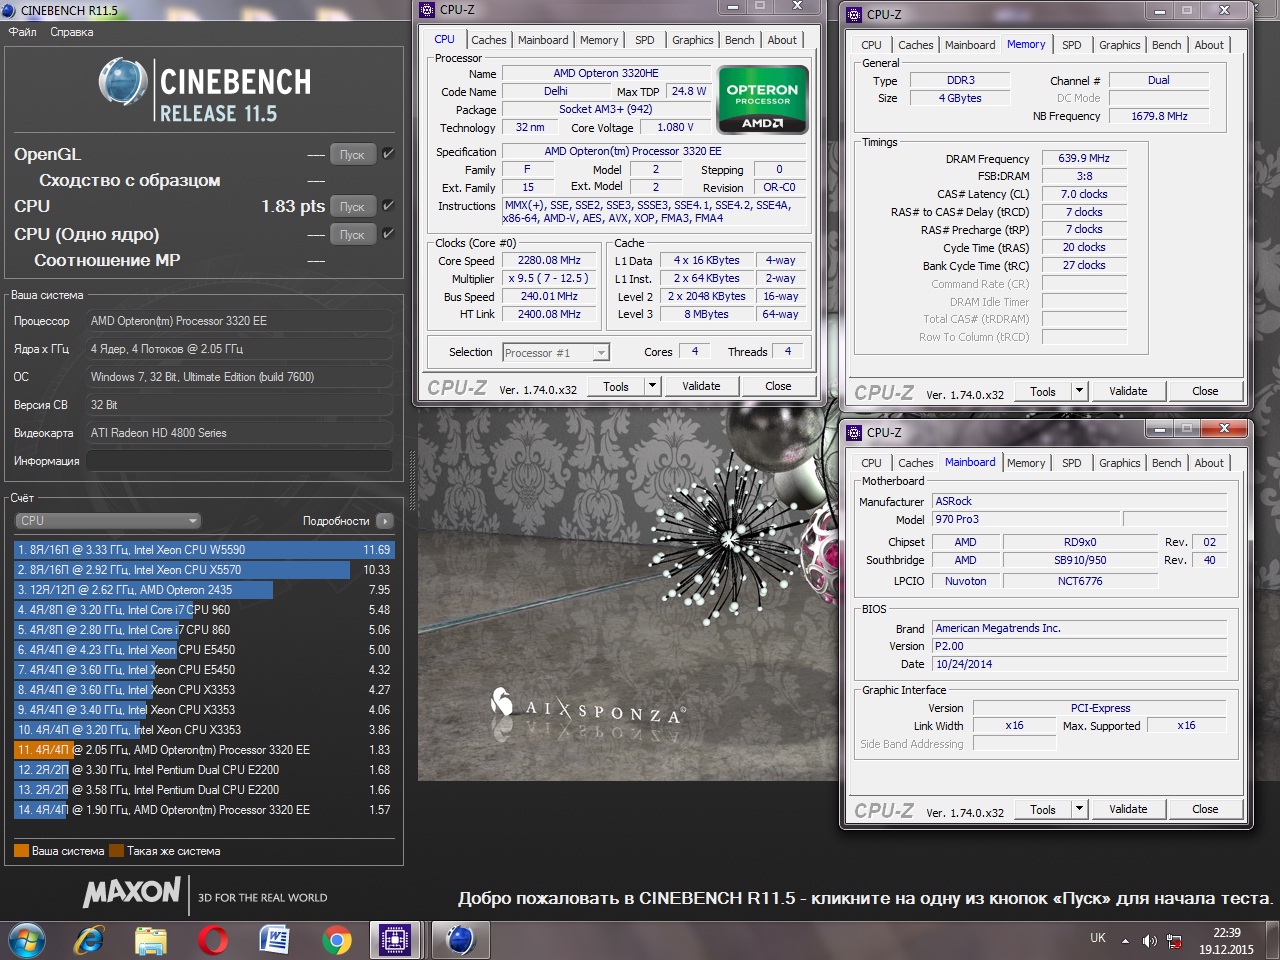
Task: Click the AMD Opteron 3320HE name field
Action: click(606, 73)
